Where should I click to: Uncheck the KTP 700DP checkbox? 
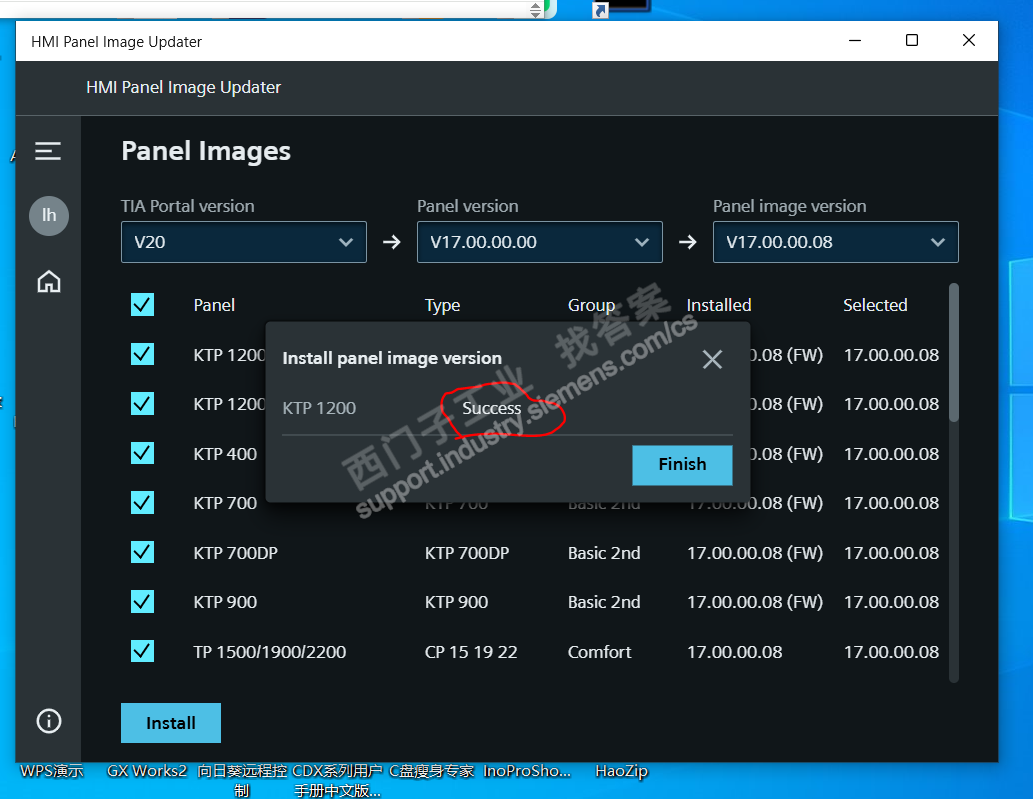[x=142, y=552]
